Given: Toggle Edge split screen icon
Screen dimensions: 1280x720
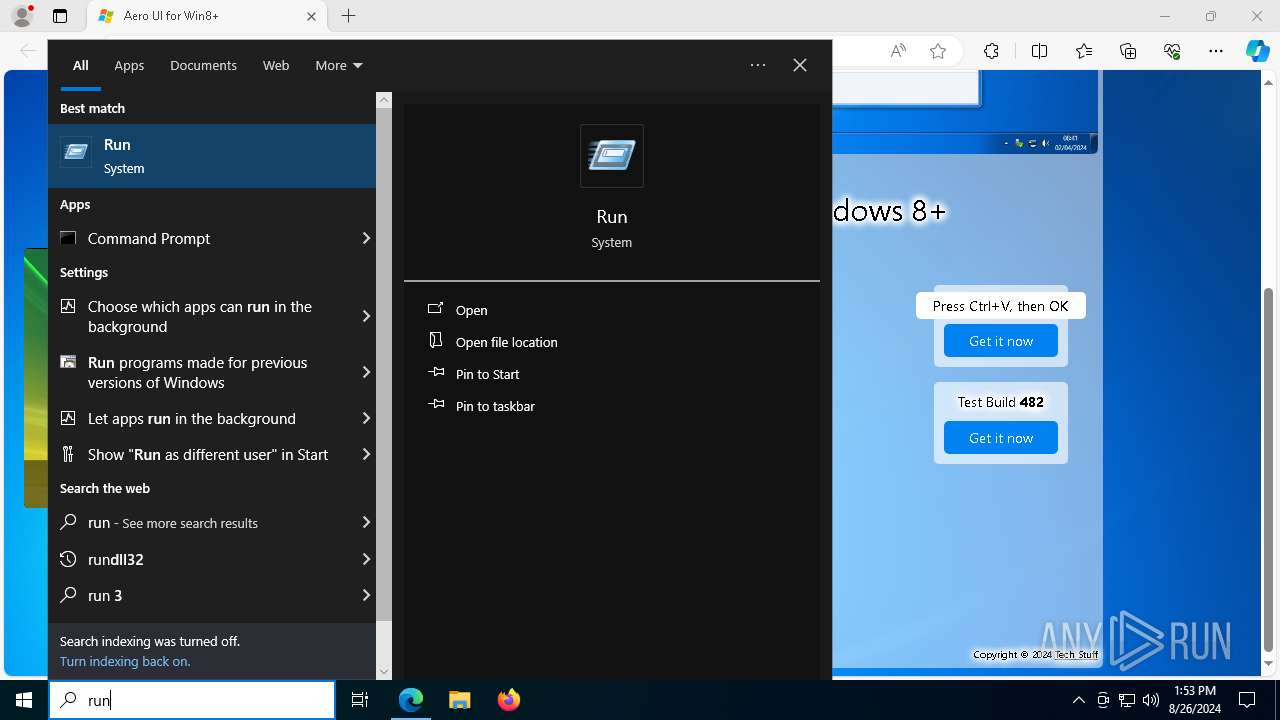Looking at the screenshot, I should 1039,52.
